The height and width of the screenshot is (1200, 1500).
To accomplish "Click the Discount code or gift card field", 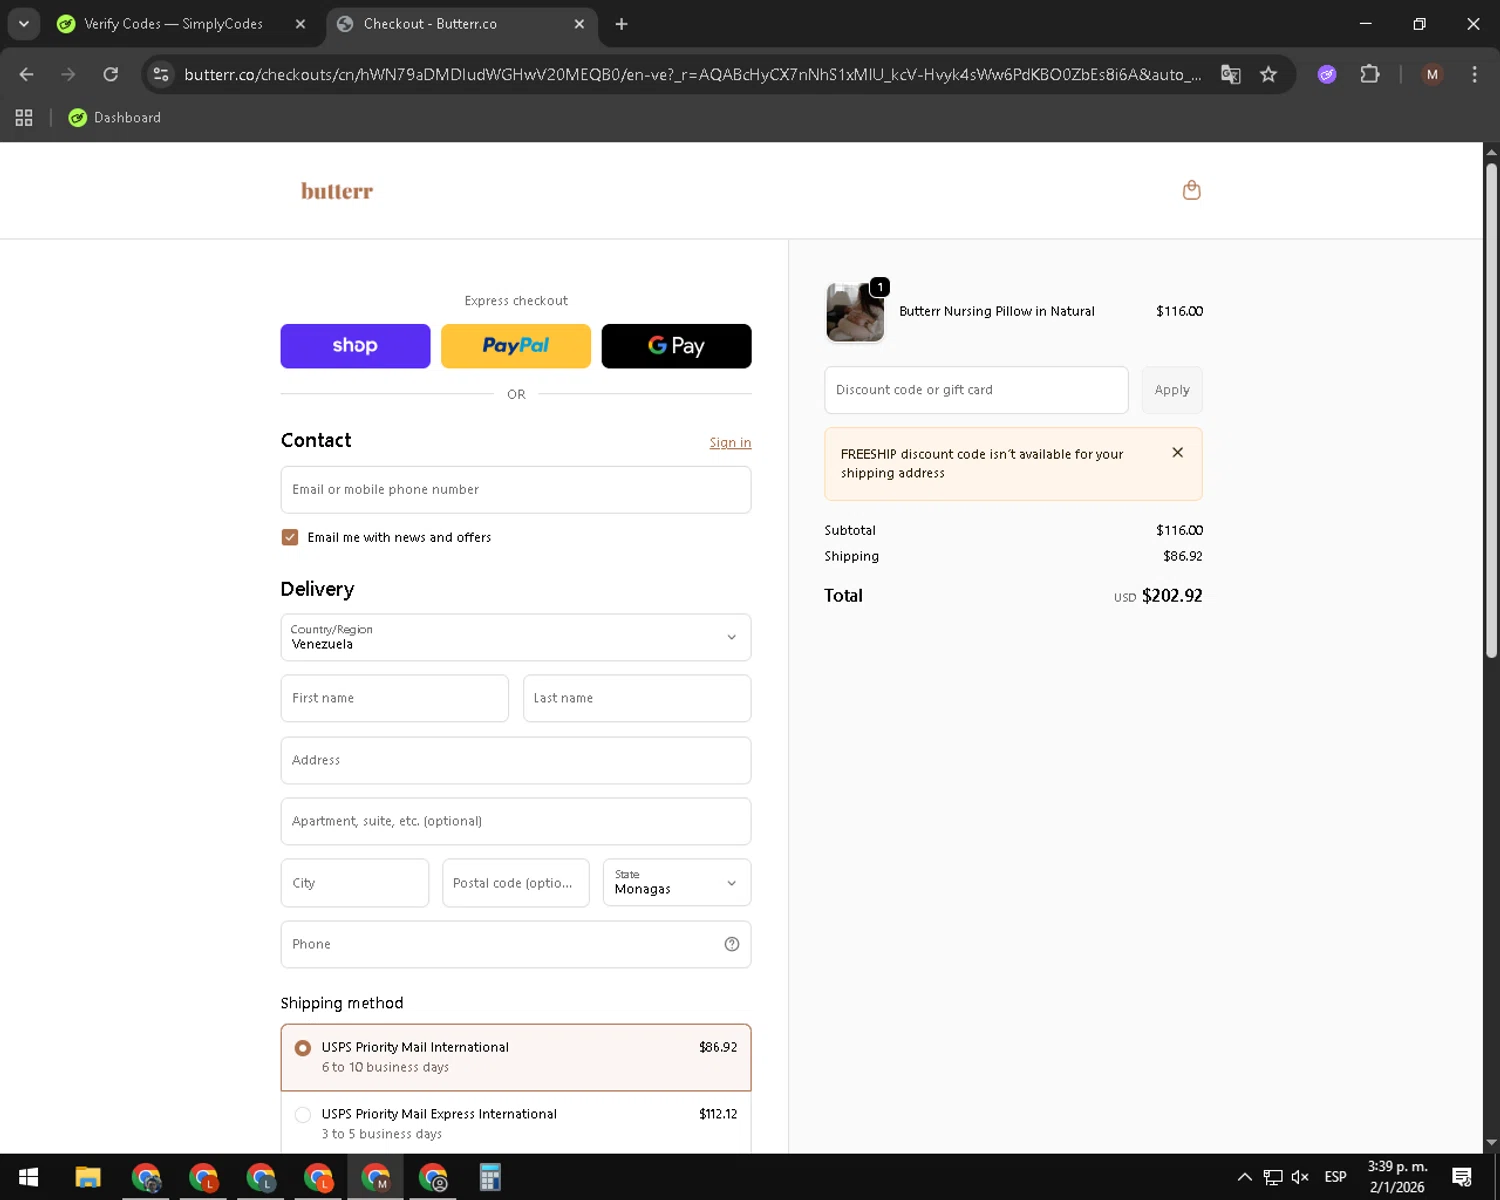I will point(976,390).
